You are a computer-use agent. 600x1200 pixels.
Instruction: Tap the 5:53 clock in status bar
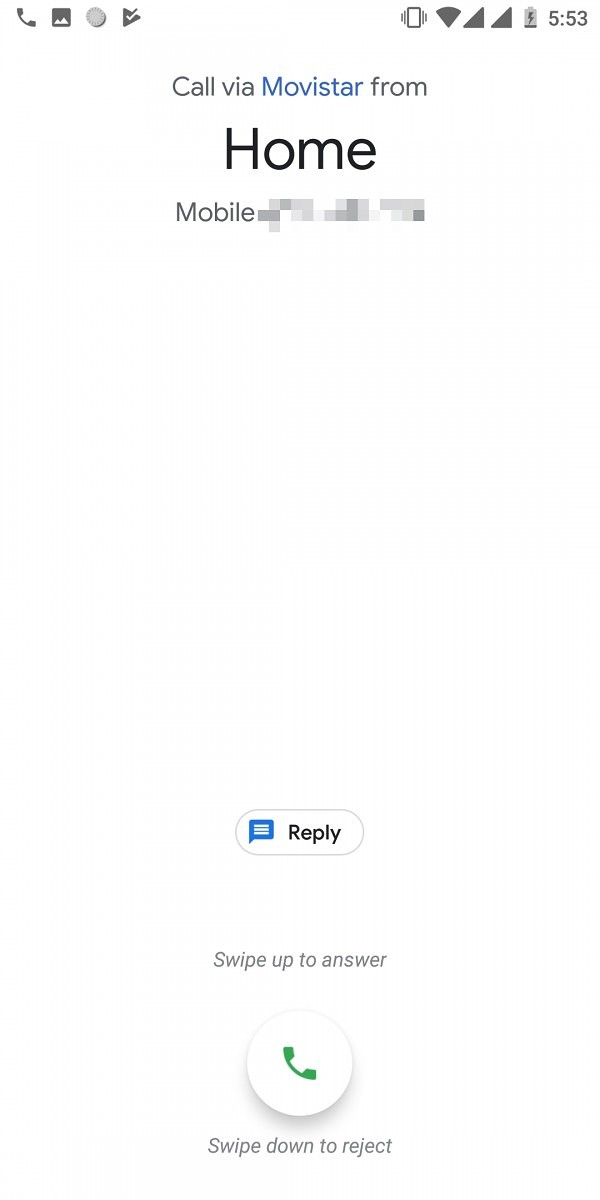tap(568, 18)
